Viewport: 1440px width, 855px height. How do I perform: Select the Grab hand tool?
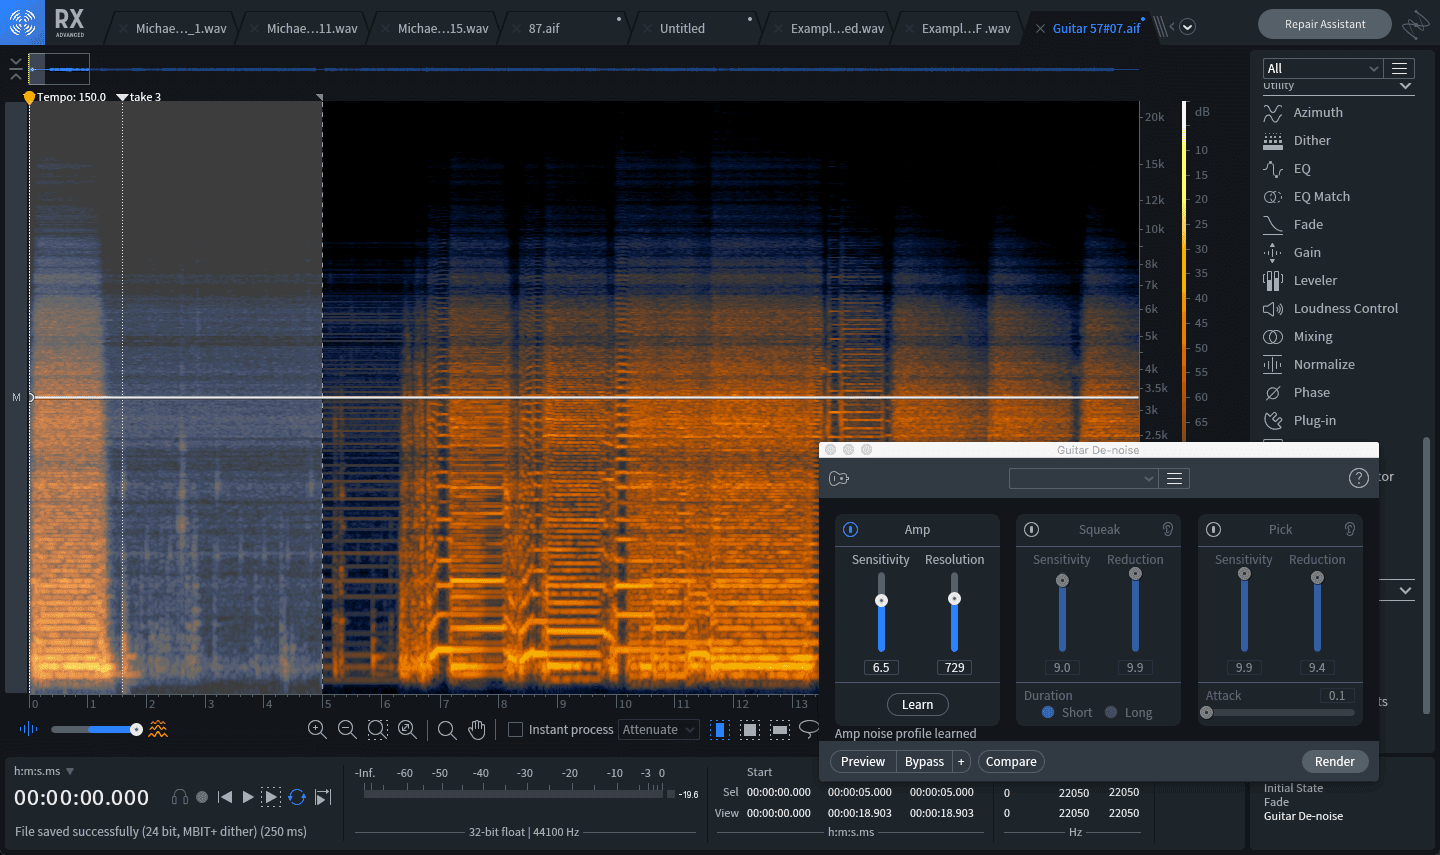(x=477, y=730)
